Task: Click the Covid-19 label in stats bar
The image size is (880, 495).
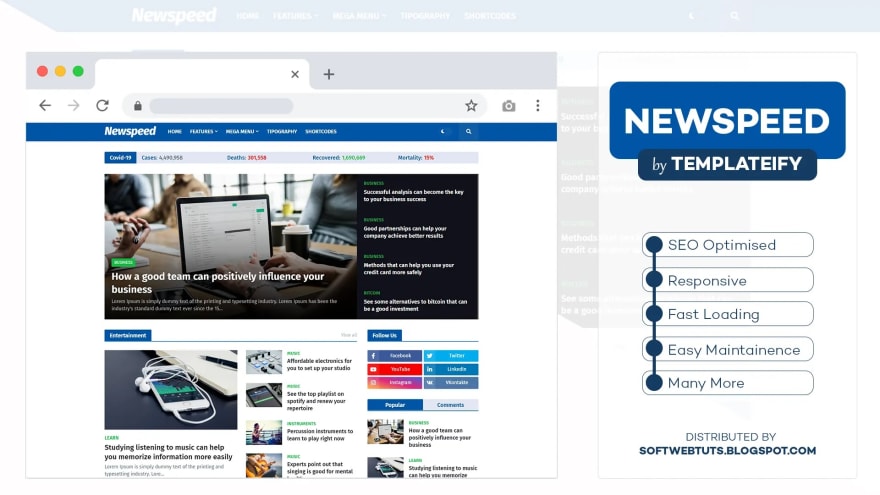Action: [120, 158]
